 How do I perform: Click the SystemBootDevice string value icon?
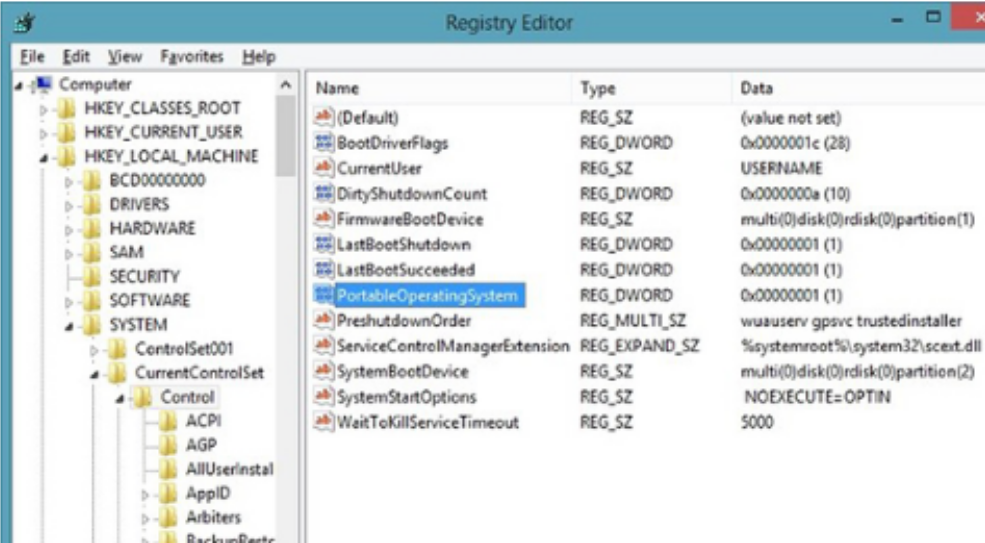(x=323, y=372)
